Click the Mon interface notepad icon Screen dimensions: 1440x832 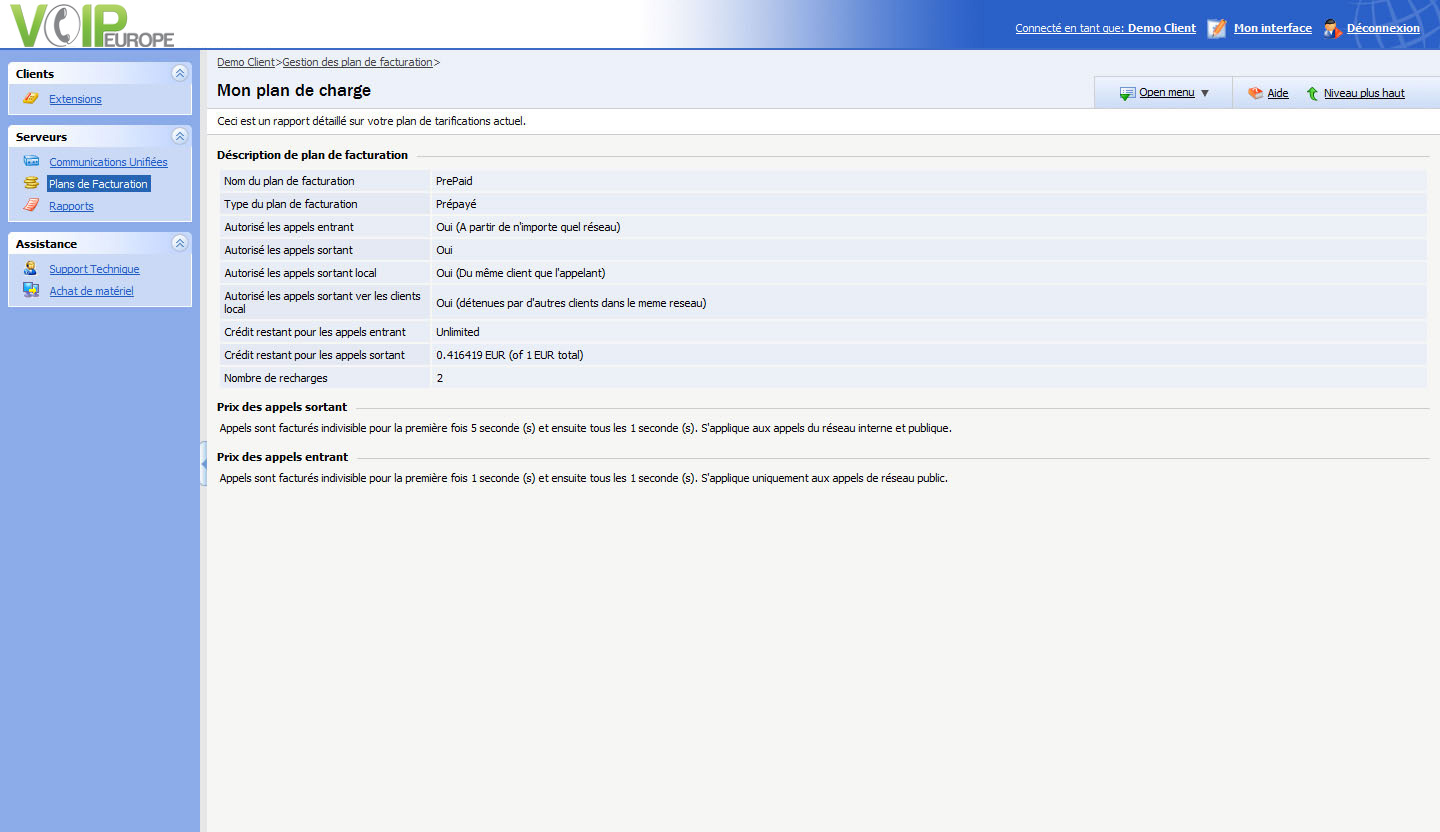(1217, 28)
